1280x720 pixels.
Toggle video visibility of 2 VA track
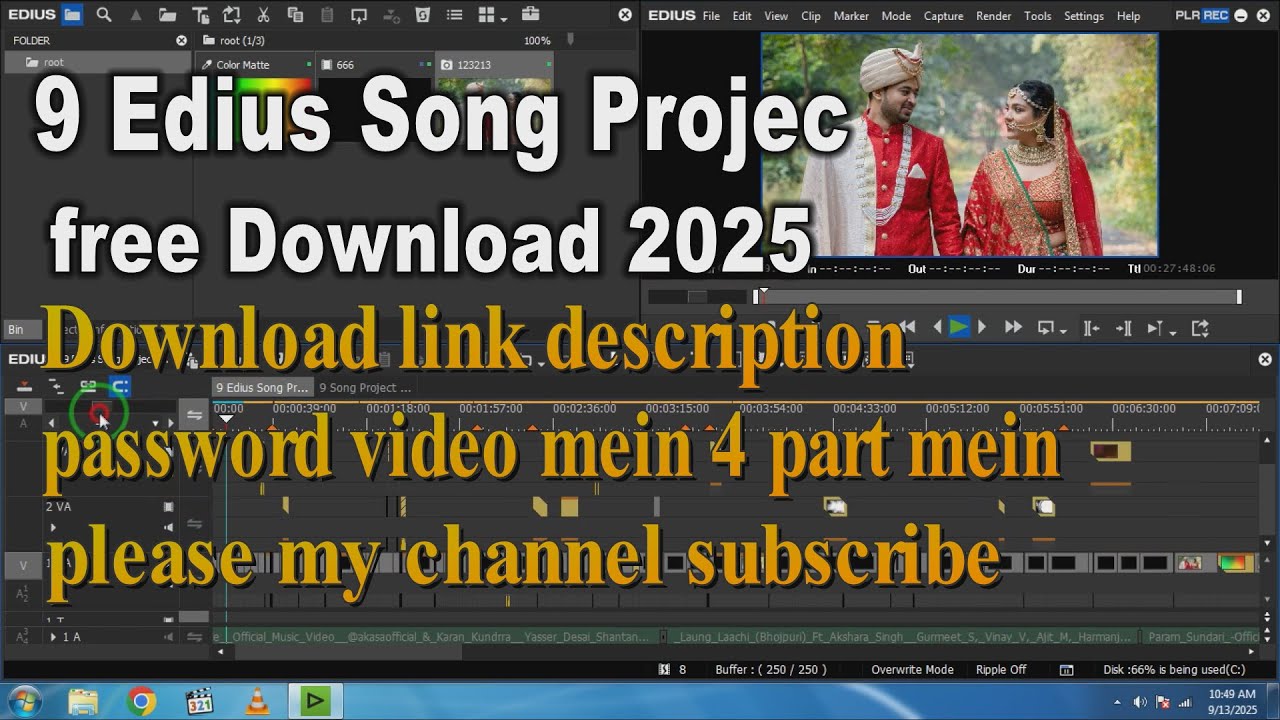[168, 507]
